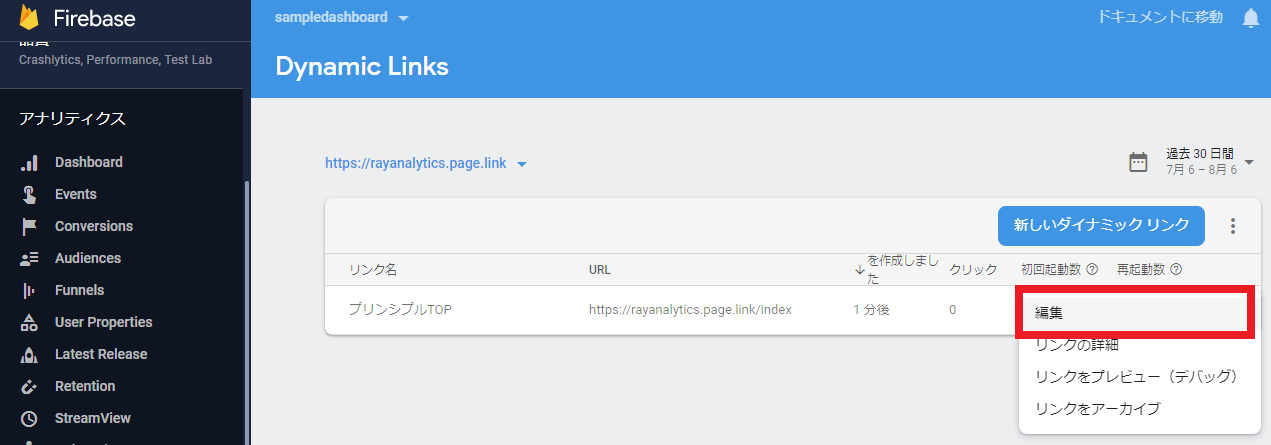Click the Events touch icon
Image resolution: width=1271 pixels, height=445 pixels.
coord(30,194)
